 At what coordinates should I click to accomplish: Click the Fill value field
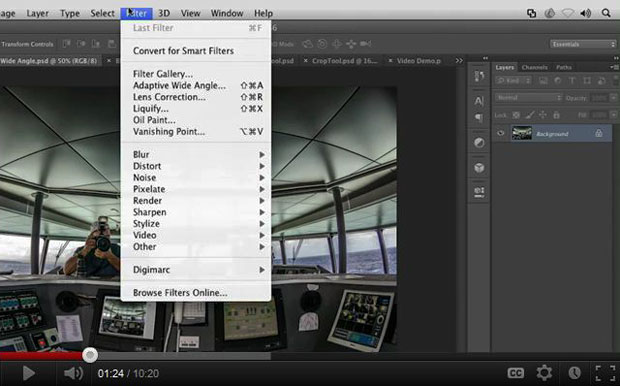click(599, 115)
